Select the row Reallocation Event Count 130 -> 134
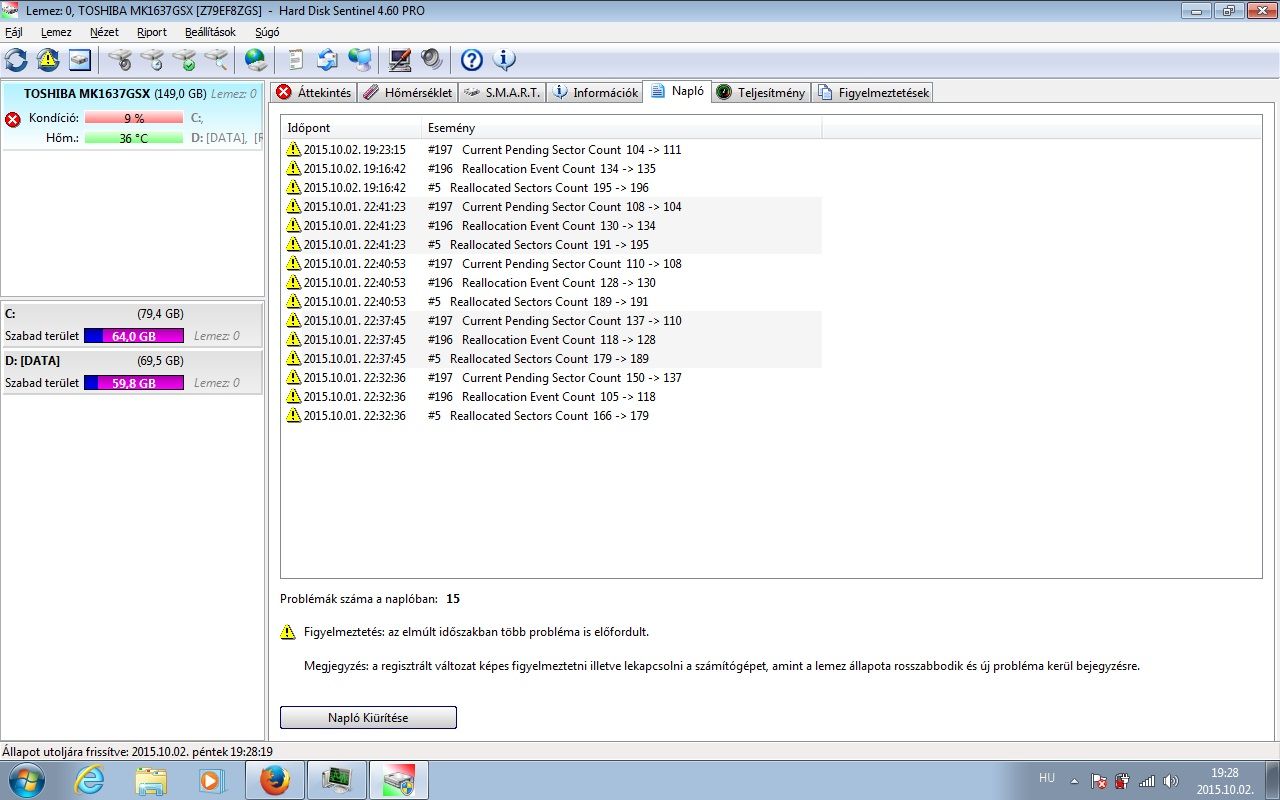The image size is (1280, 800). (x=552, y=225)
